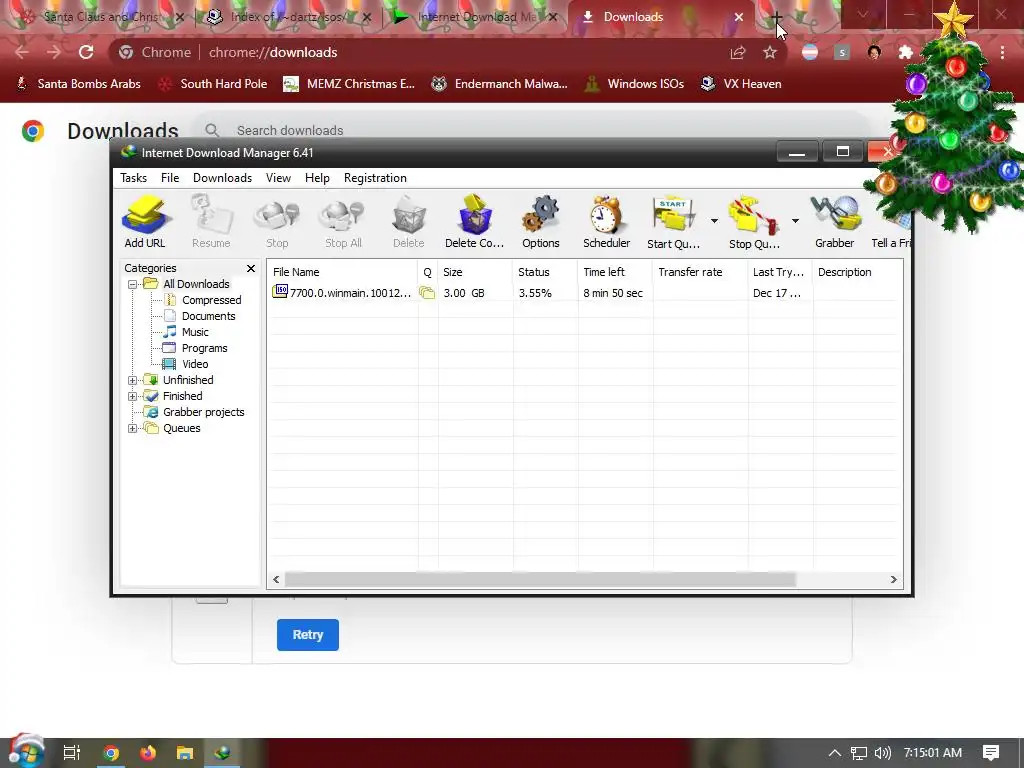Image resolution: width=1024 pixels, height=768 pixels.
Task: Close the Categories panel
Action: tap(251, 268)
